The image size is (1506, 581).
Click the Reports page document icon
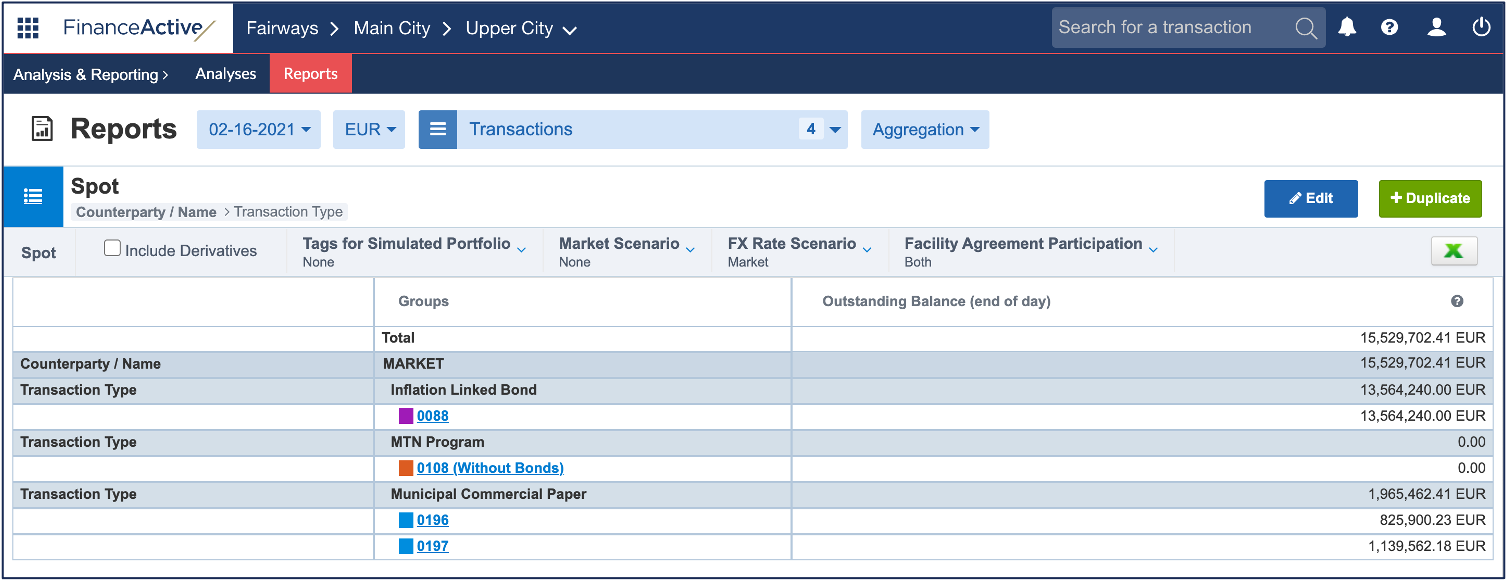point(42,129)
